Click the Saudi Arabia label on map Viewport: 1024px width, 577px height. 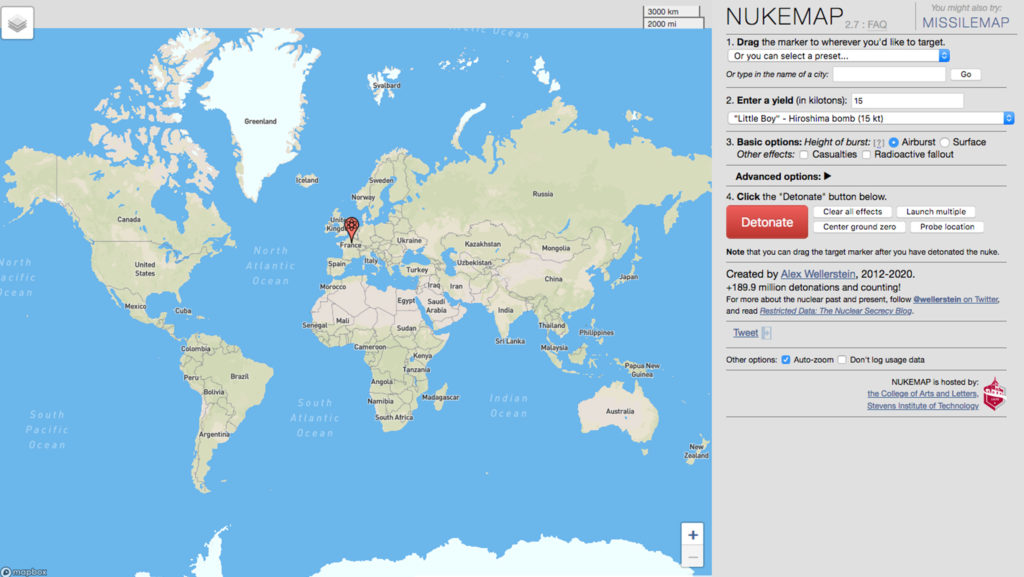(x=436, y=305)
